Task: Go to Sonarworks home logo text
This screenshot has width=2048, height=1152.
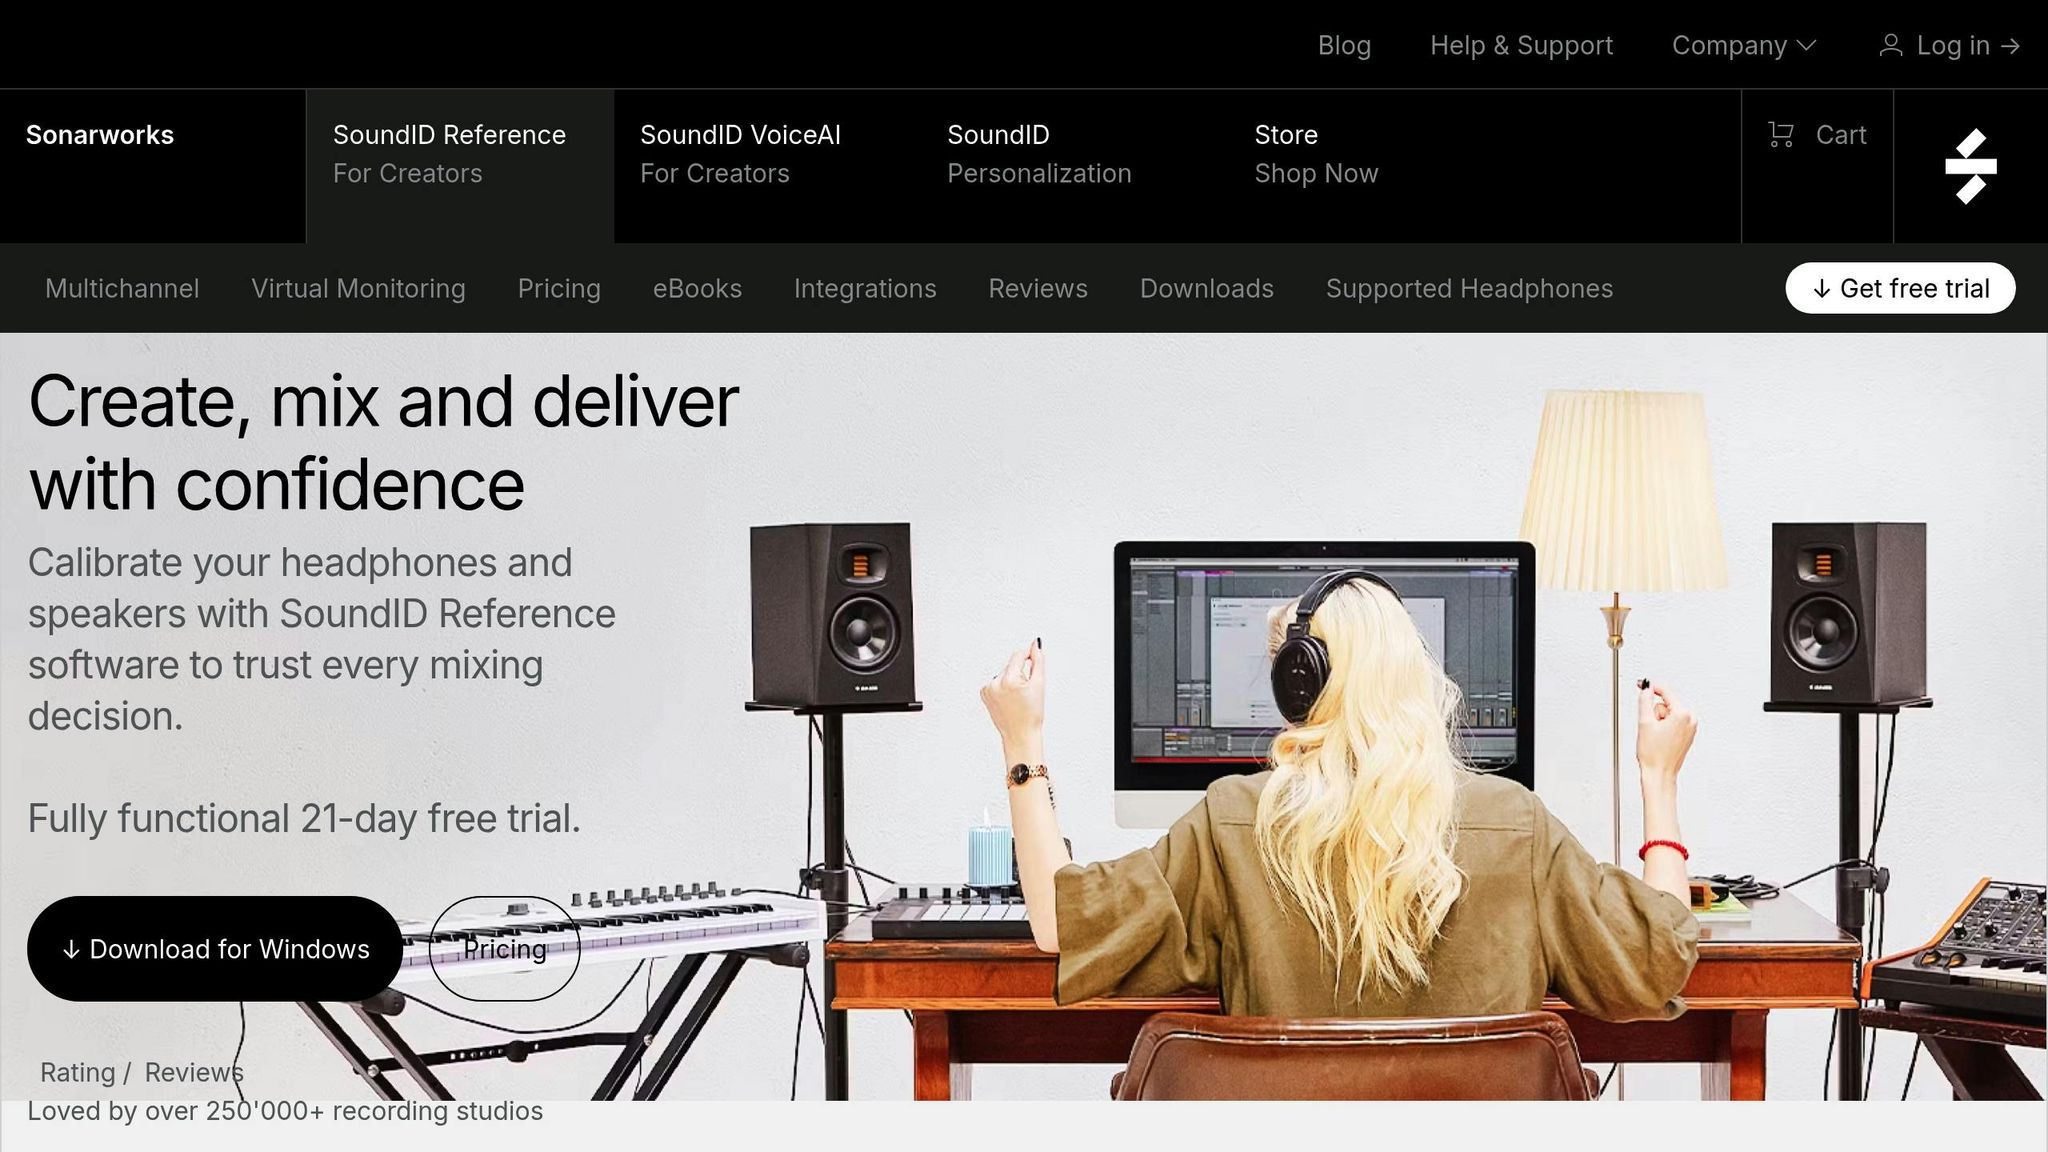Action: click(100, 135)
